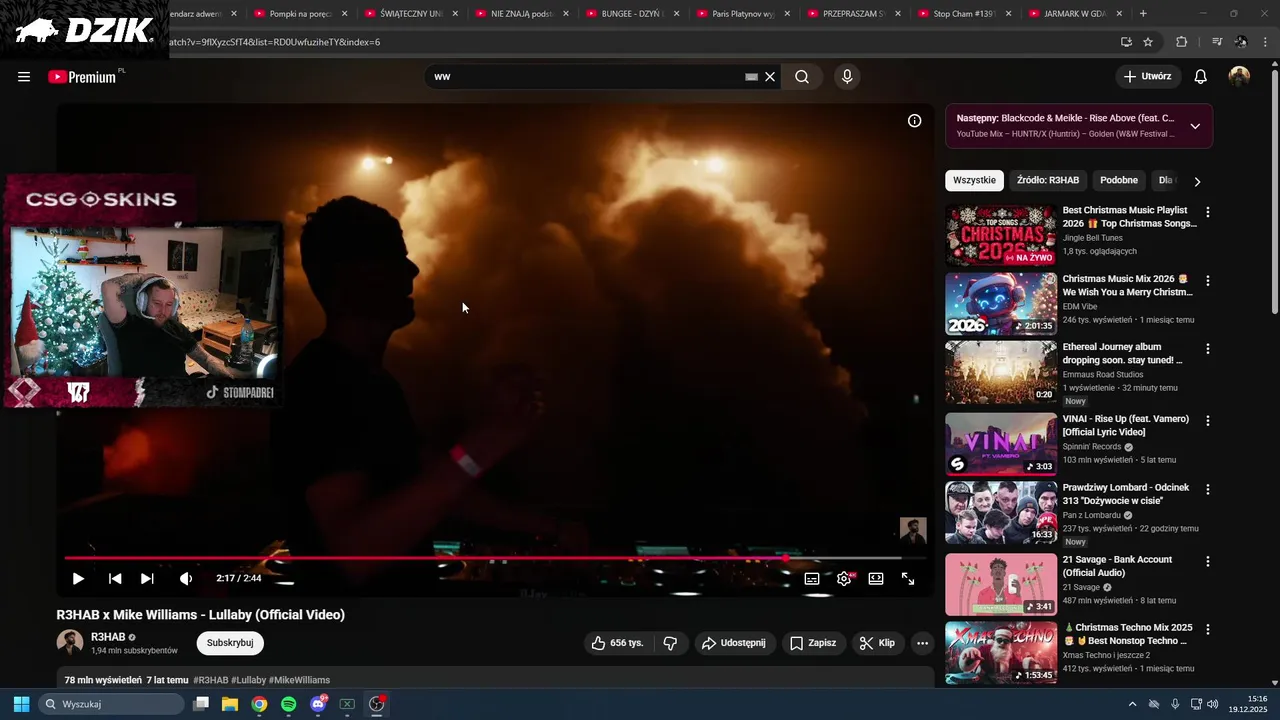The height and width of the screenshot is (720, 1280).
Task: Open options for 21 Savage - Bank Account
Action: coord(1208,562)
